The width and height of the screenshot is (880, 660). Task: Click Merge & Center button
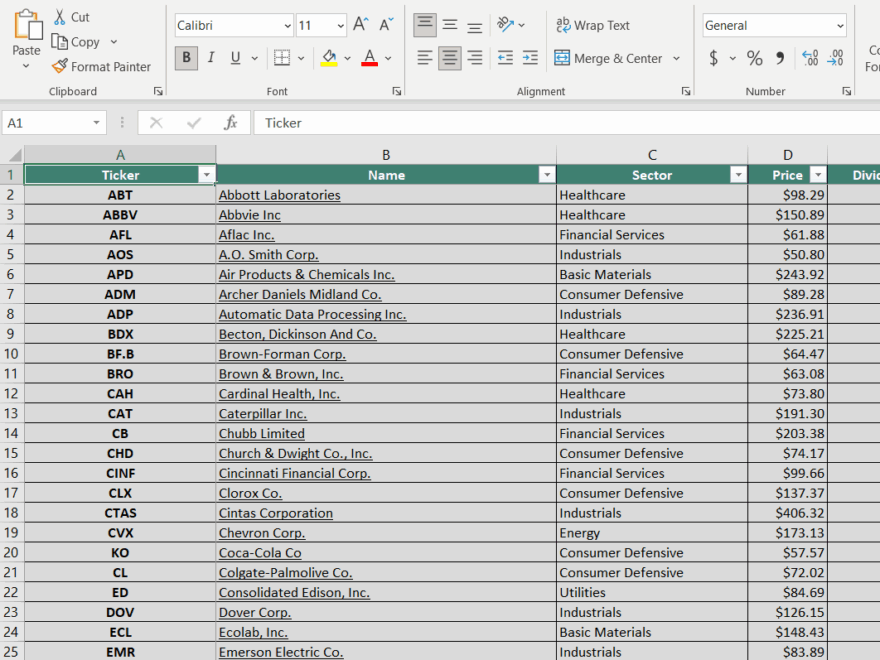click(608, 58)
